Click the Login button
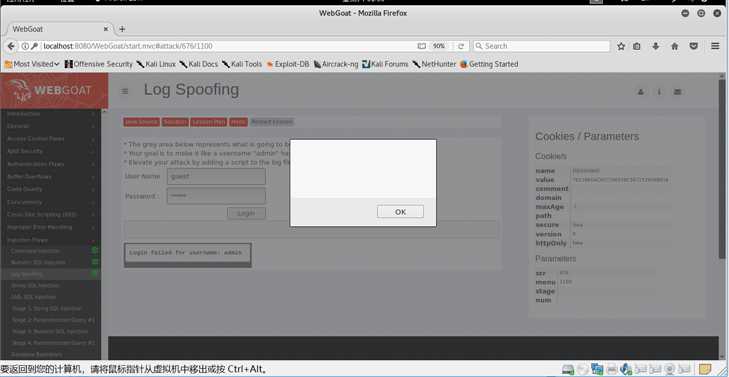729x377 pixels. tap(246, 213)
